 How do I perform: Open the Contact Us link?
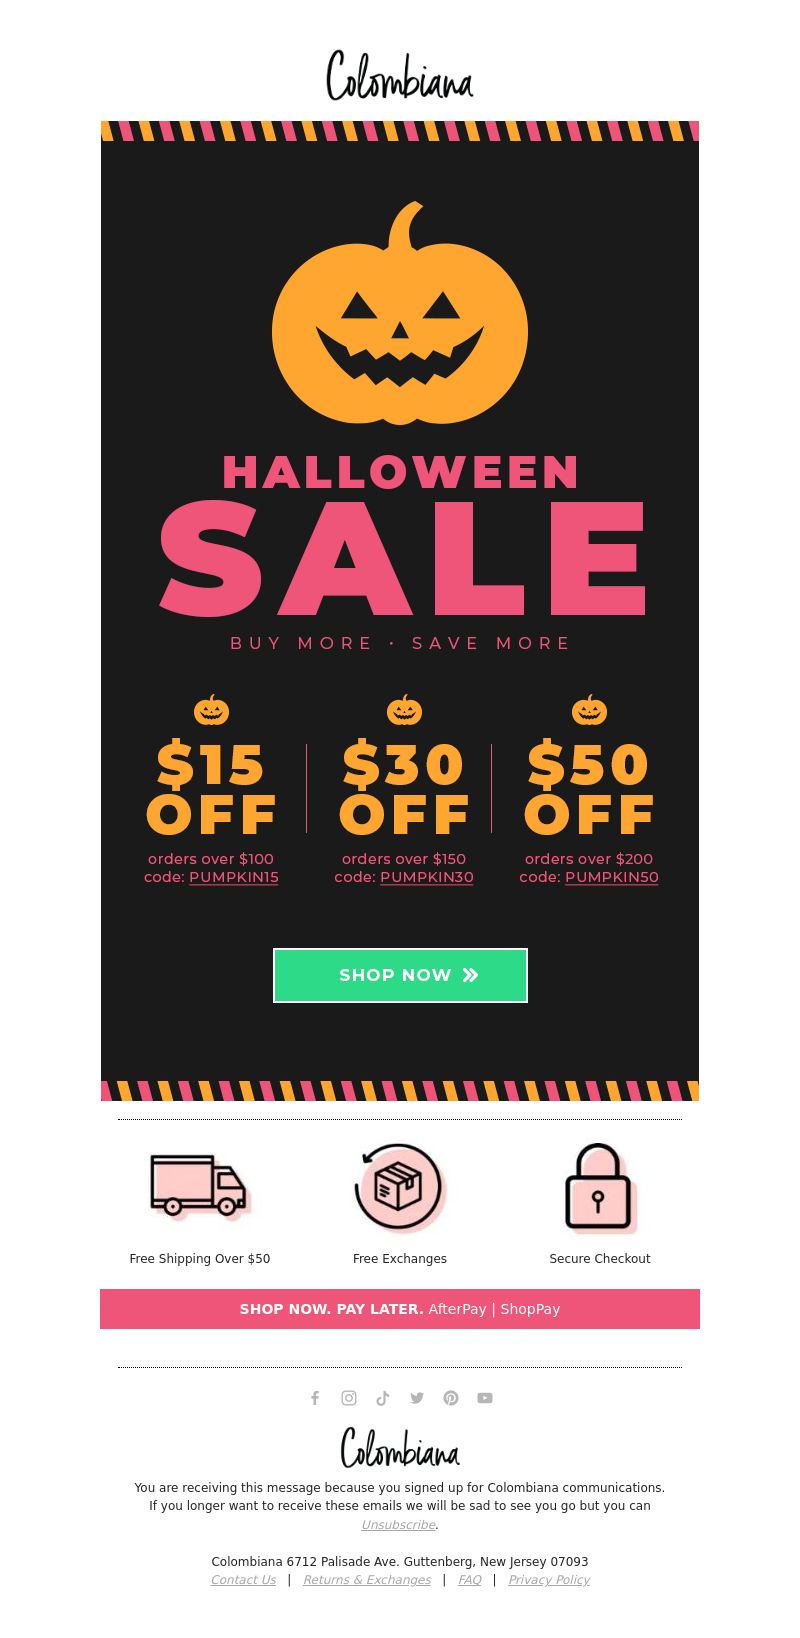point(243,1580)
